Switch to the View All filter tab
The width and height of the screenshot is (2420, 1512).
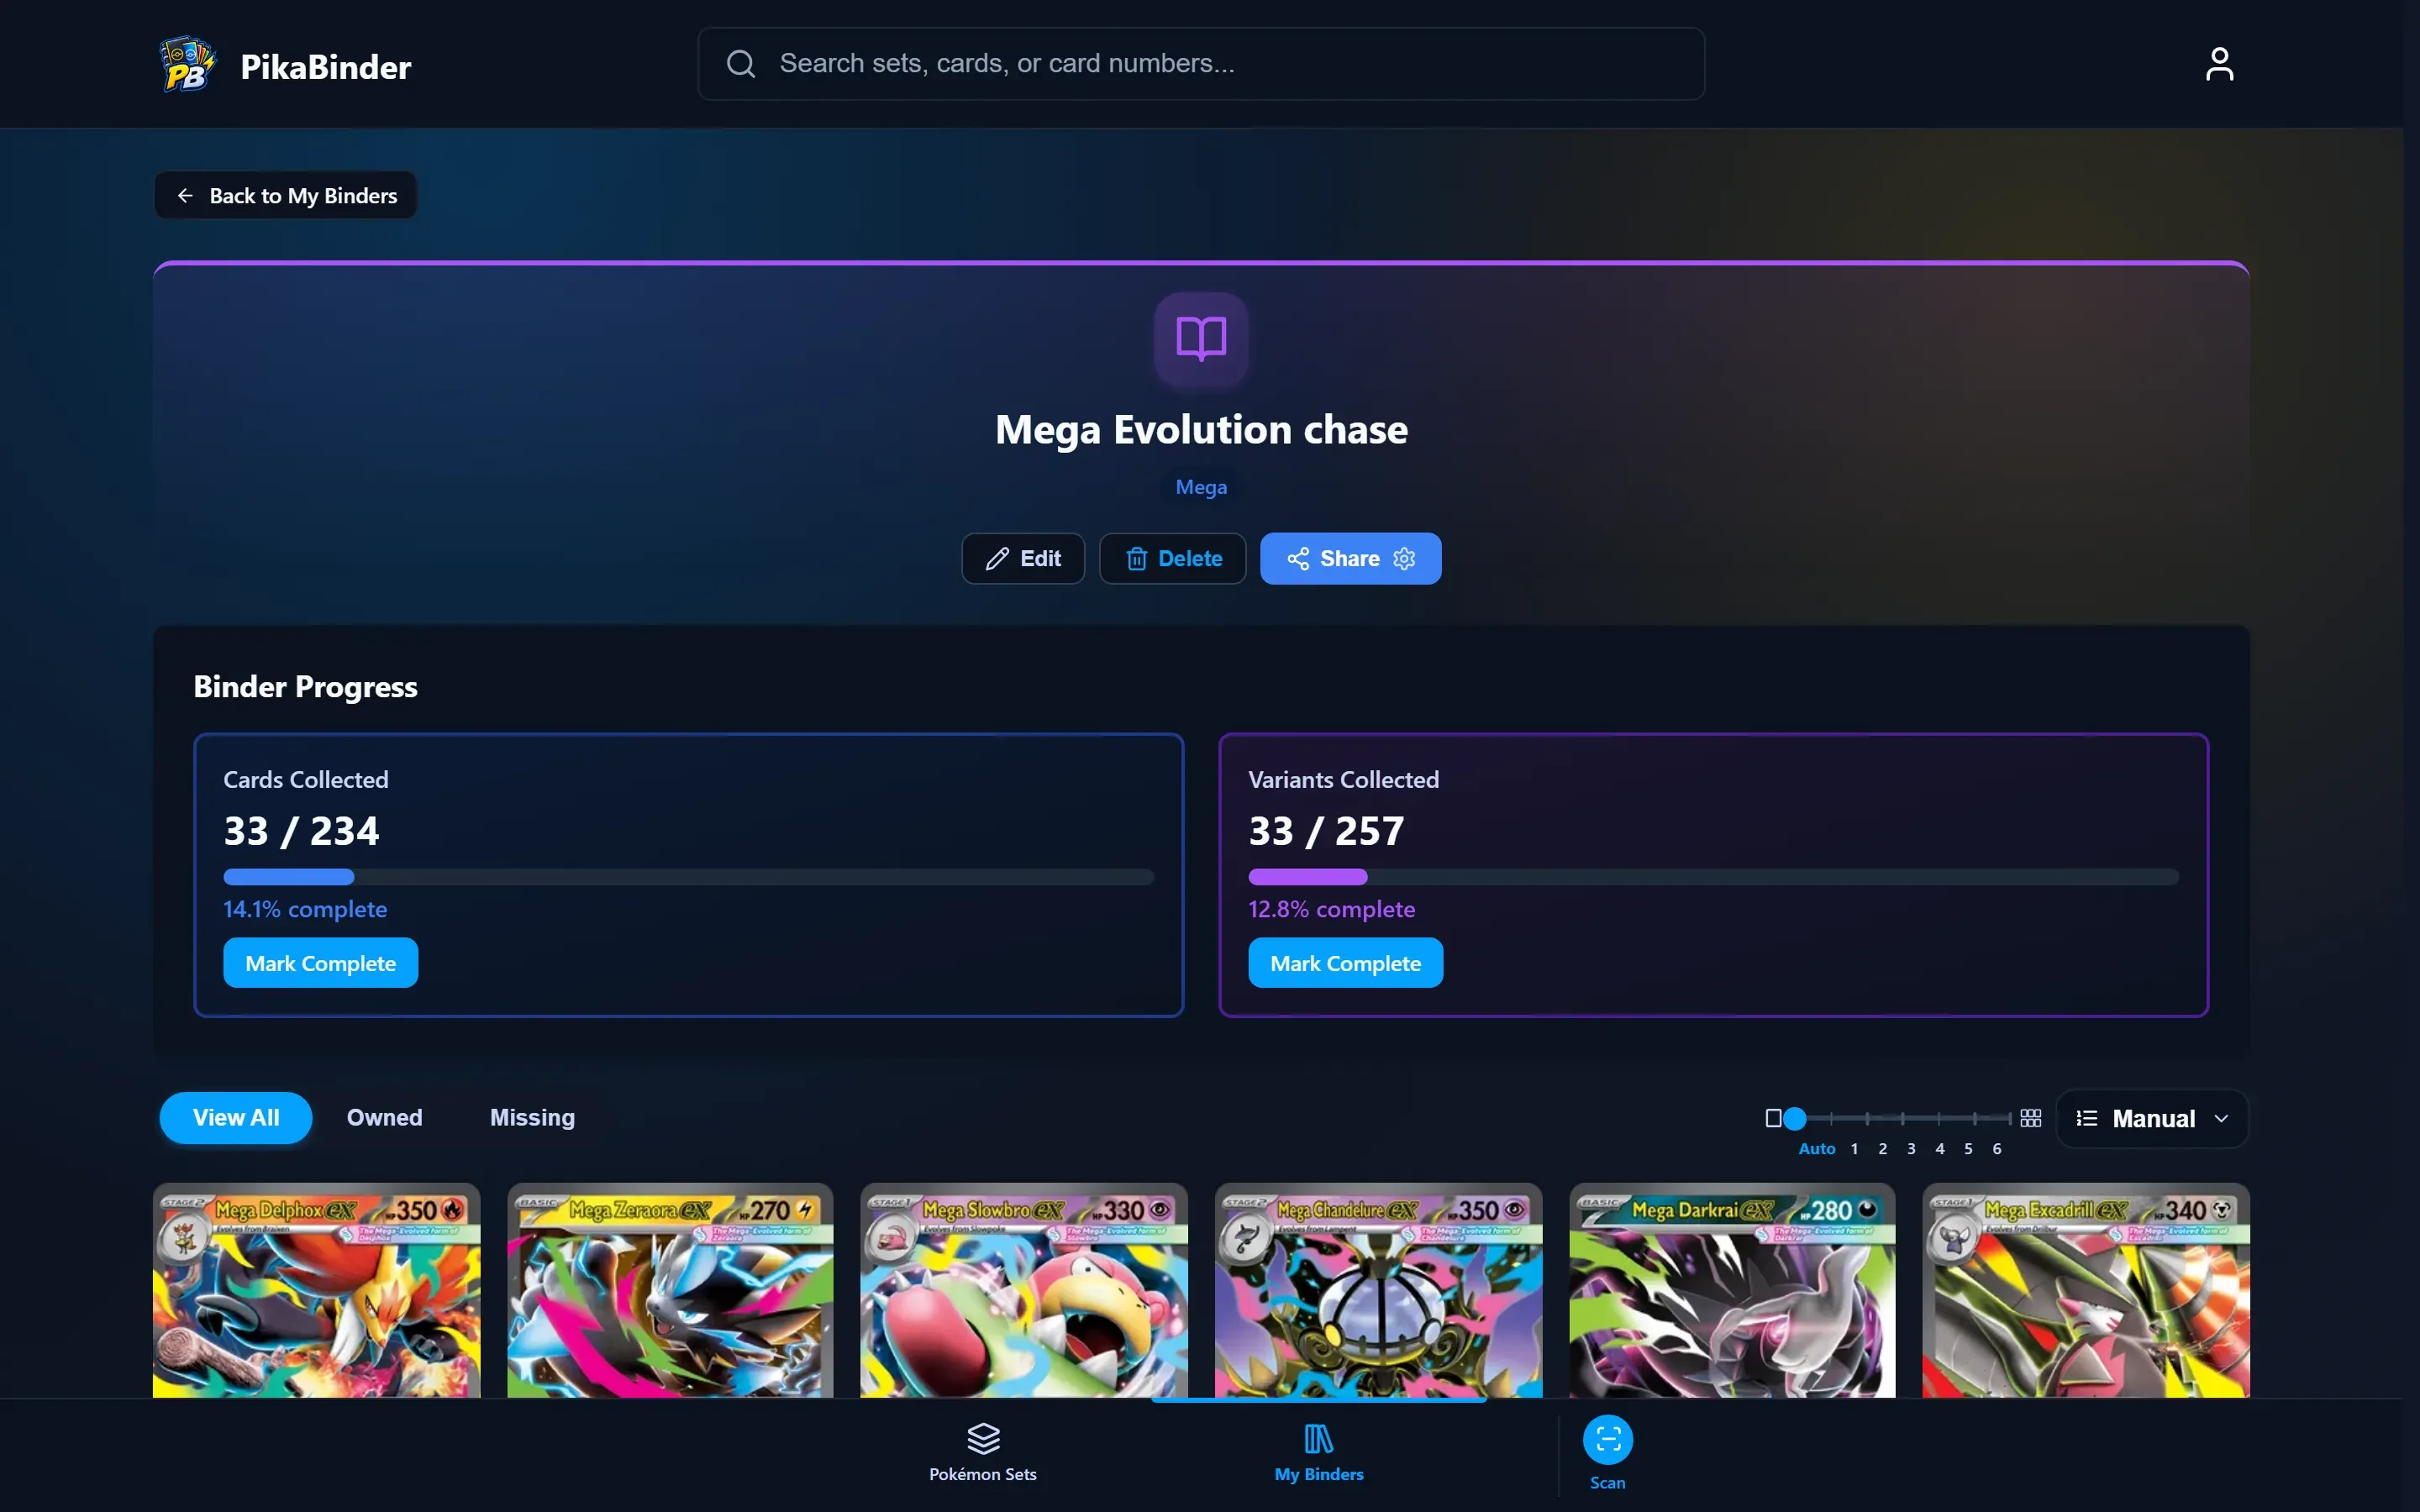pos(236,1118)
